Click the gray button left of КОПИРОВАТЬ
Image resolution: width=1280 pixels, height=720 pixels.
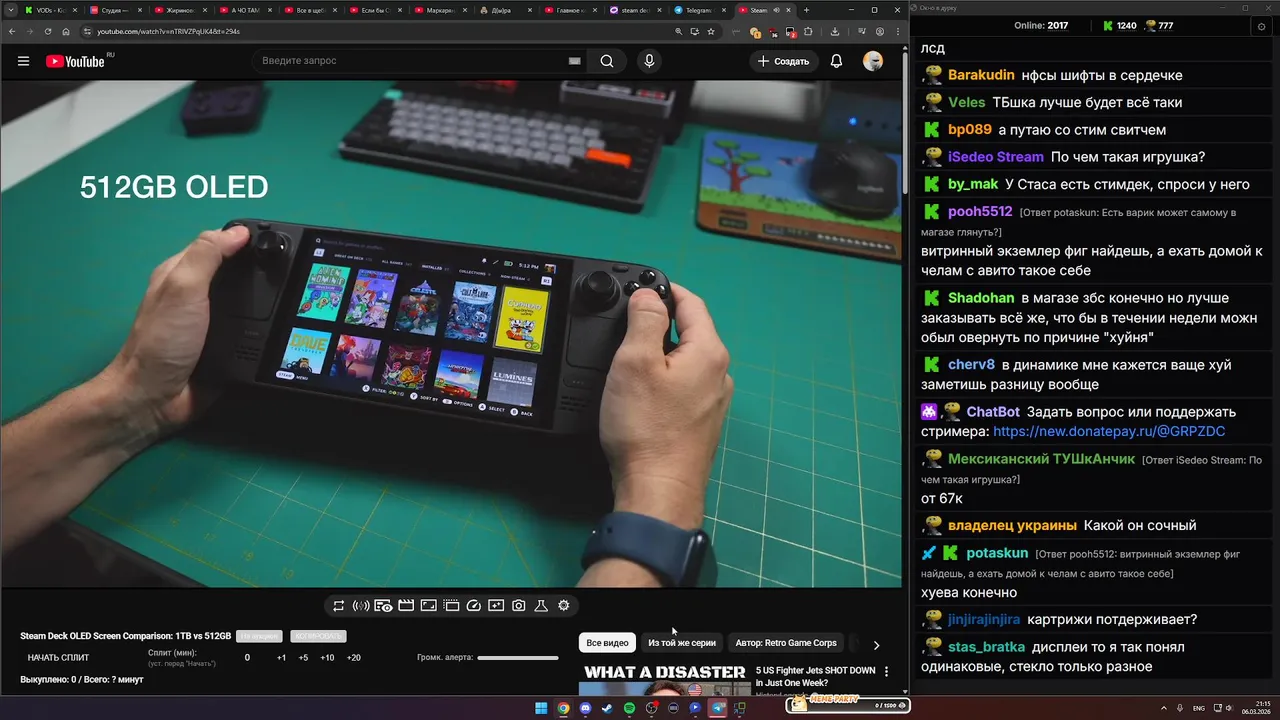click(x=259, y=636)
